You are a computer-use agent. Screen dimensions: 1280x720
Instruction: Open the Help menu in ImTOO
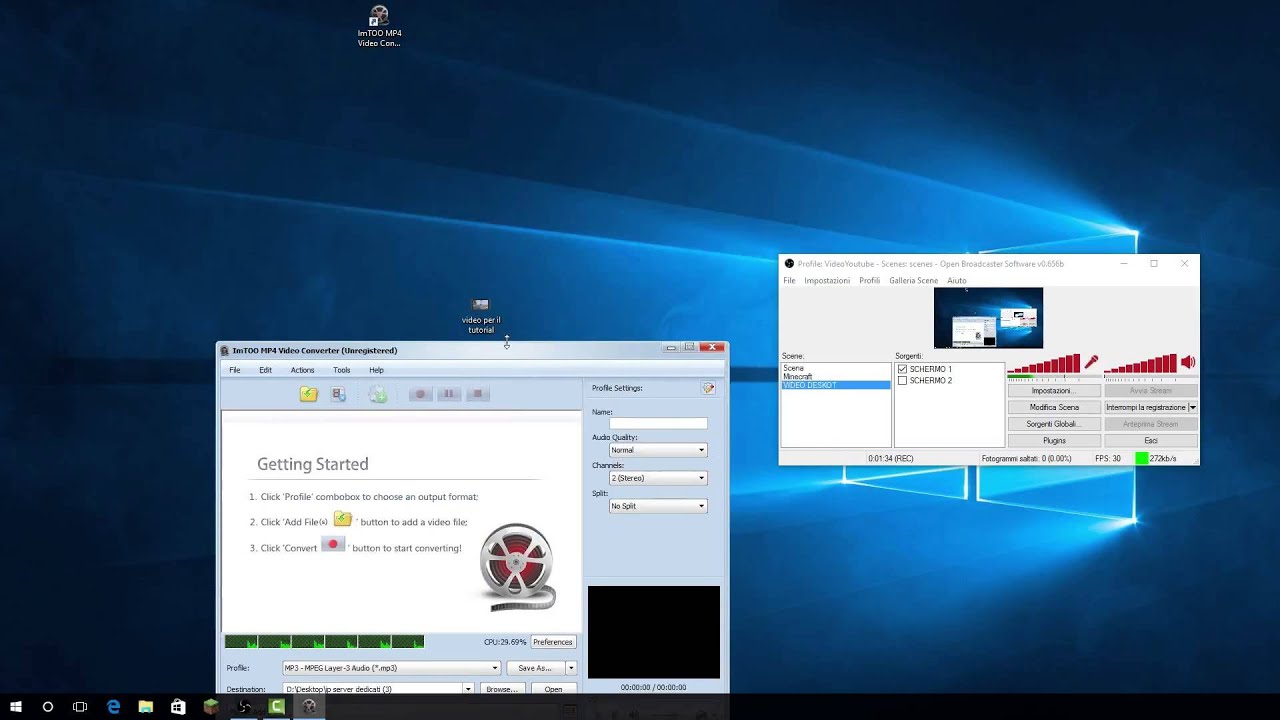pos(376,370)
